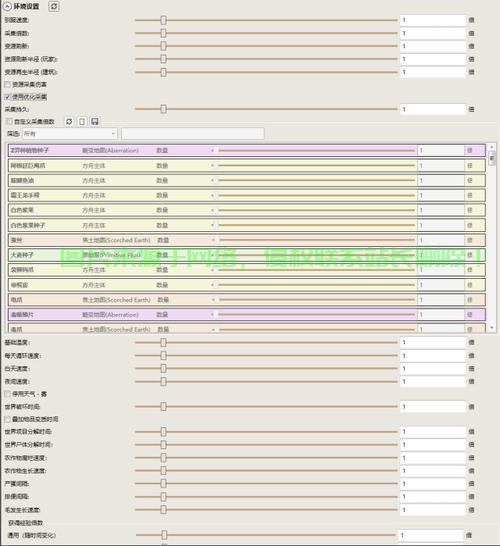Collapse the 环境设置 section with the round chevron
500x546 pixels.
pyautogui.click(x=7, y=6)
